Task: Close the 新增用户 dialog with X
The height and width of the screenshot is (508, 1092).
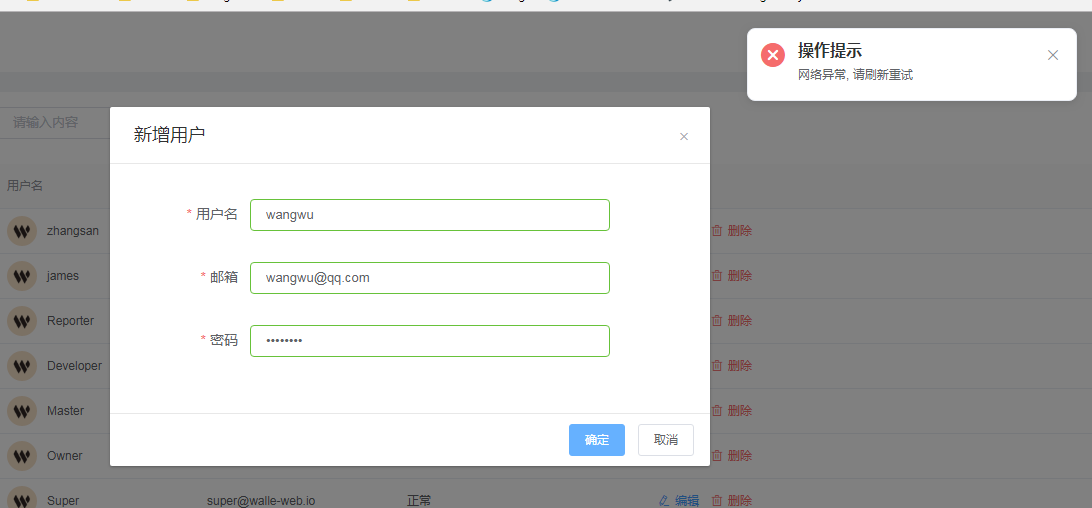Action: (684, 137)
